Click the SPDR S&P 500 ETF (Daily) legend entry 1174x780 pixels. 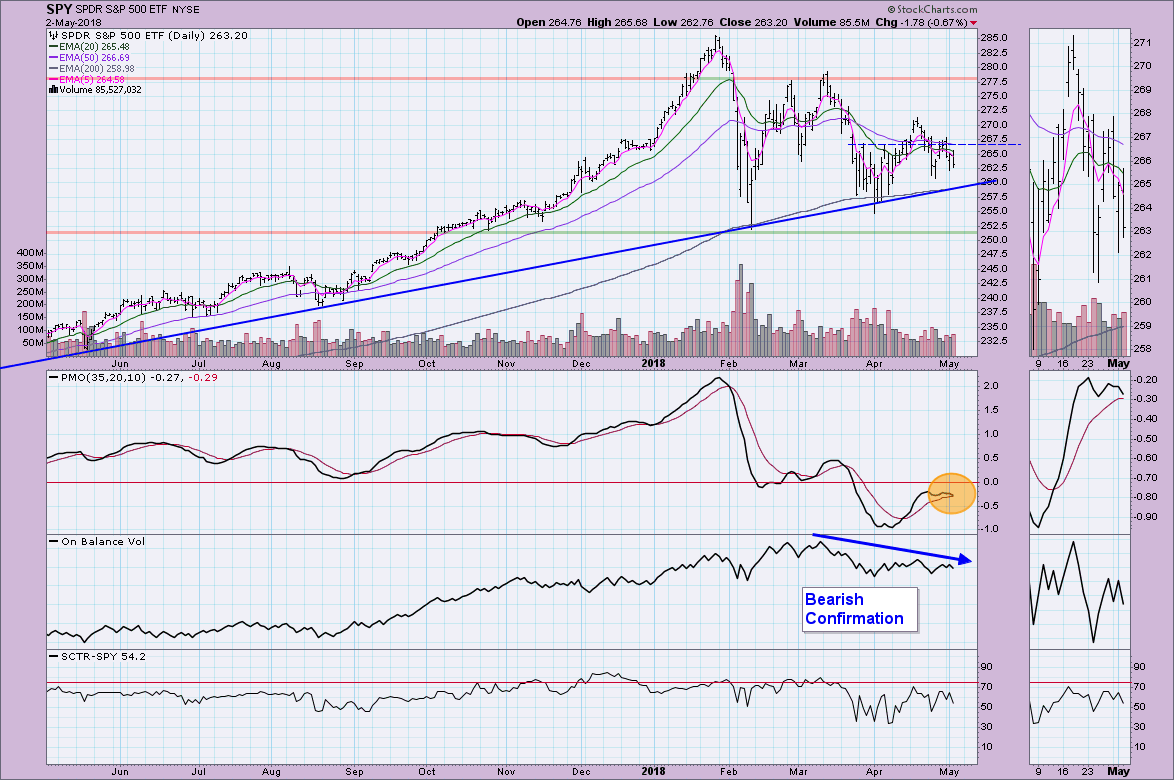(154, 35)
